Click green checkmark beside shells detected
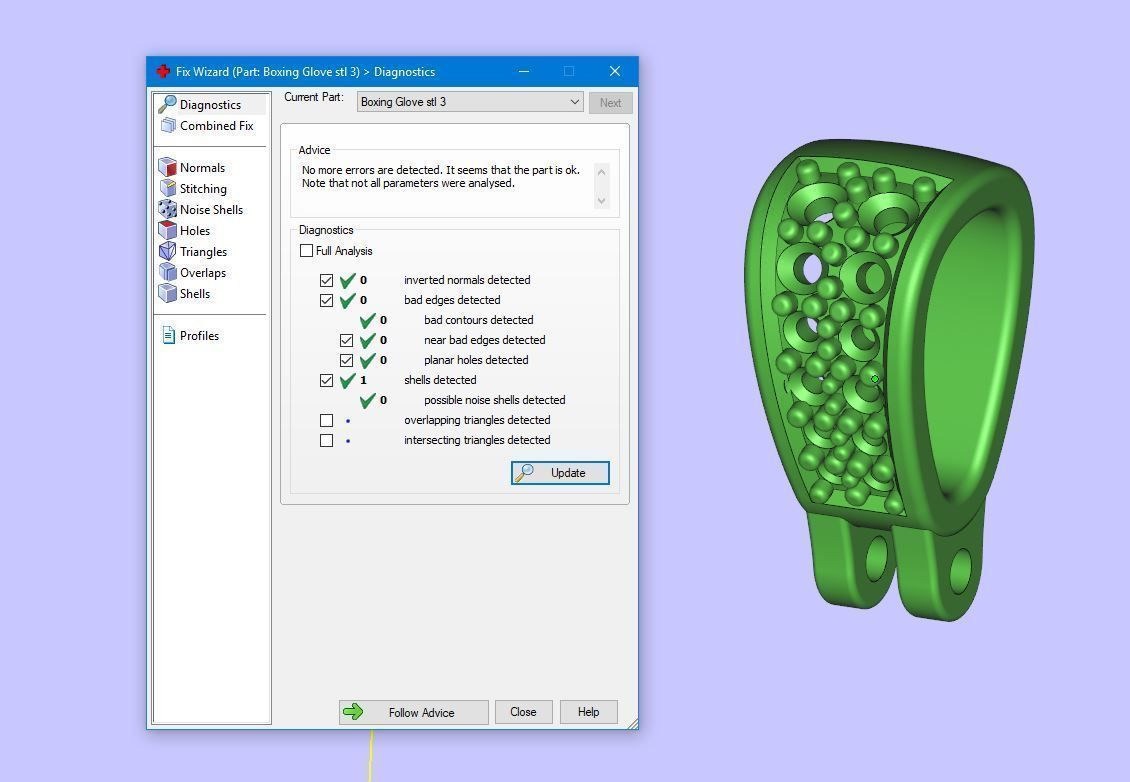1130x782 pixels. coord(348,380)
